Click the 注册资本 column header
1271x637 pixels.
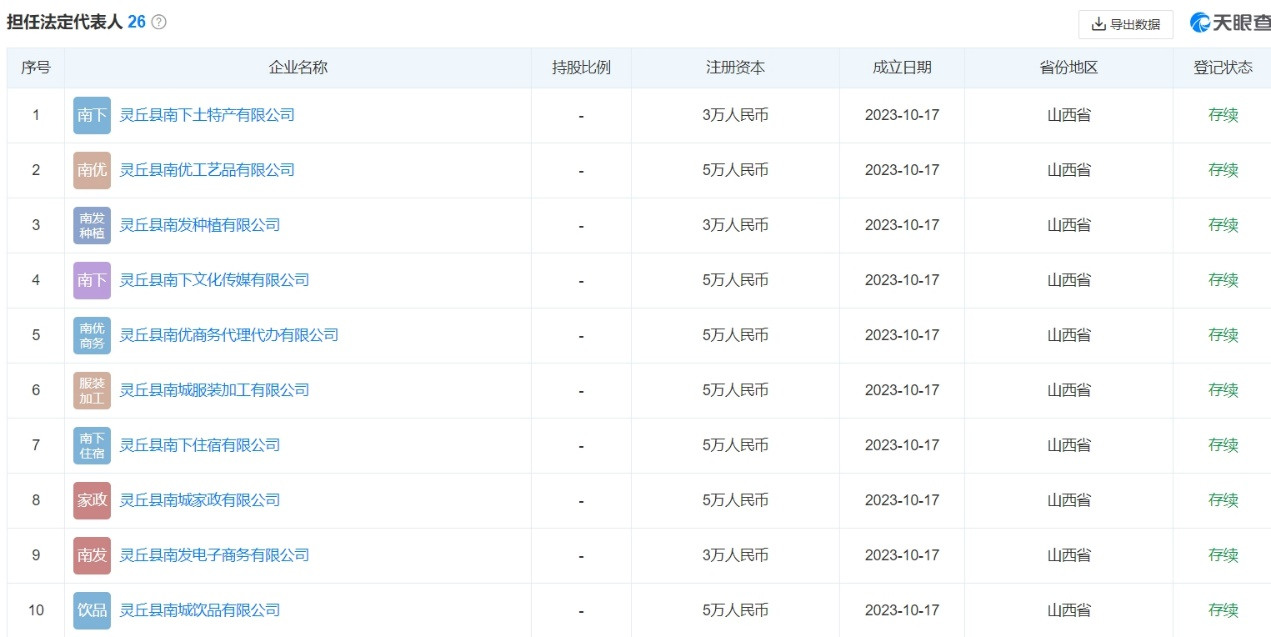(735, 67)
